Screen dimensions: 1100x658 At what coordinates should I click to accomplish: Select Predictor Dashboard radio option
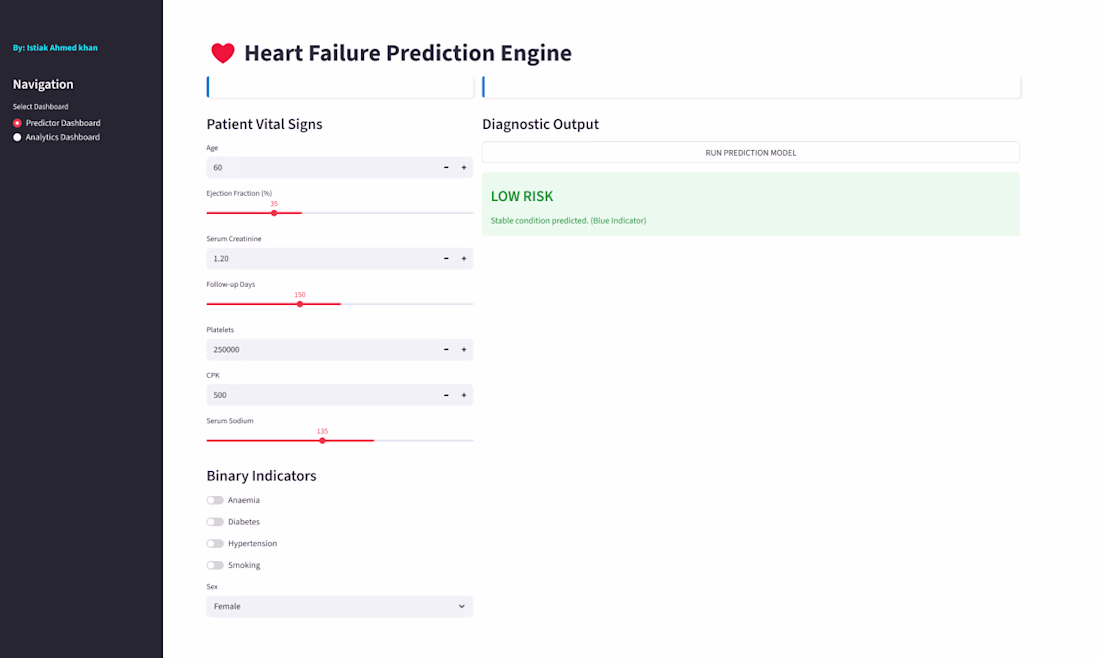17,123
